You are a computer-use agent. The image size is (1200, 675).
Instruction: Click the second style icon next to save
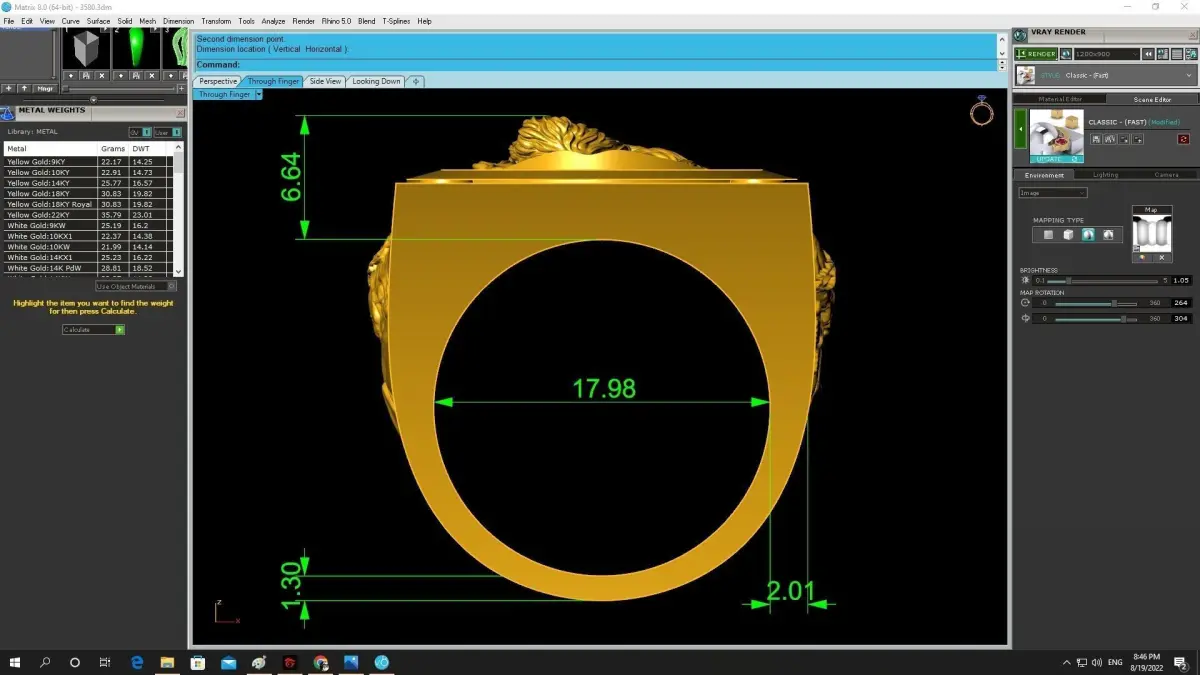point(1110,139)
